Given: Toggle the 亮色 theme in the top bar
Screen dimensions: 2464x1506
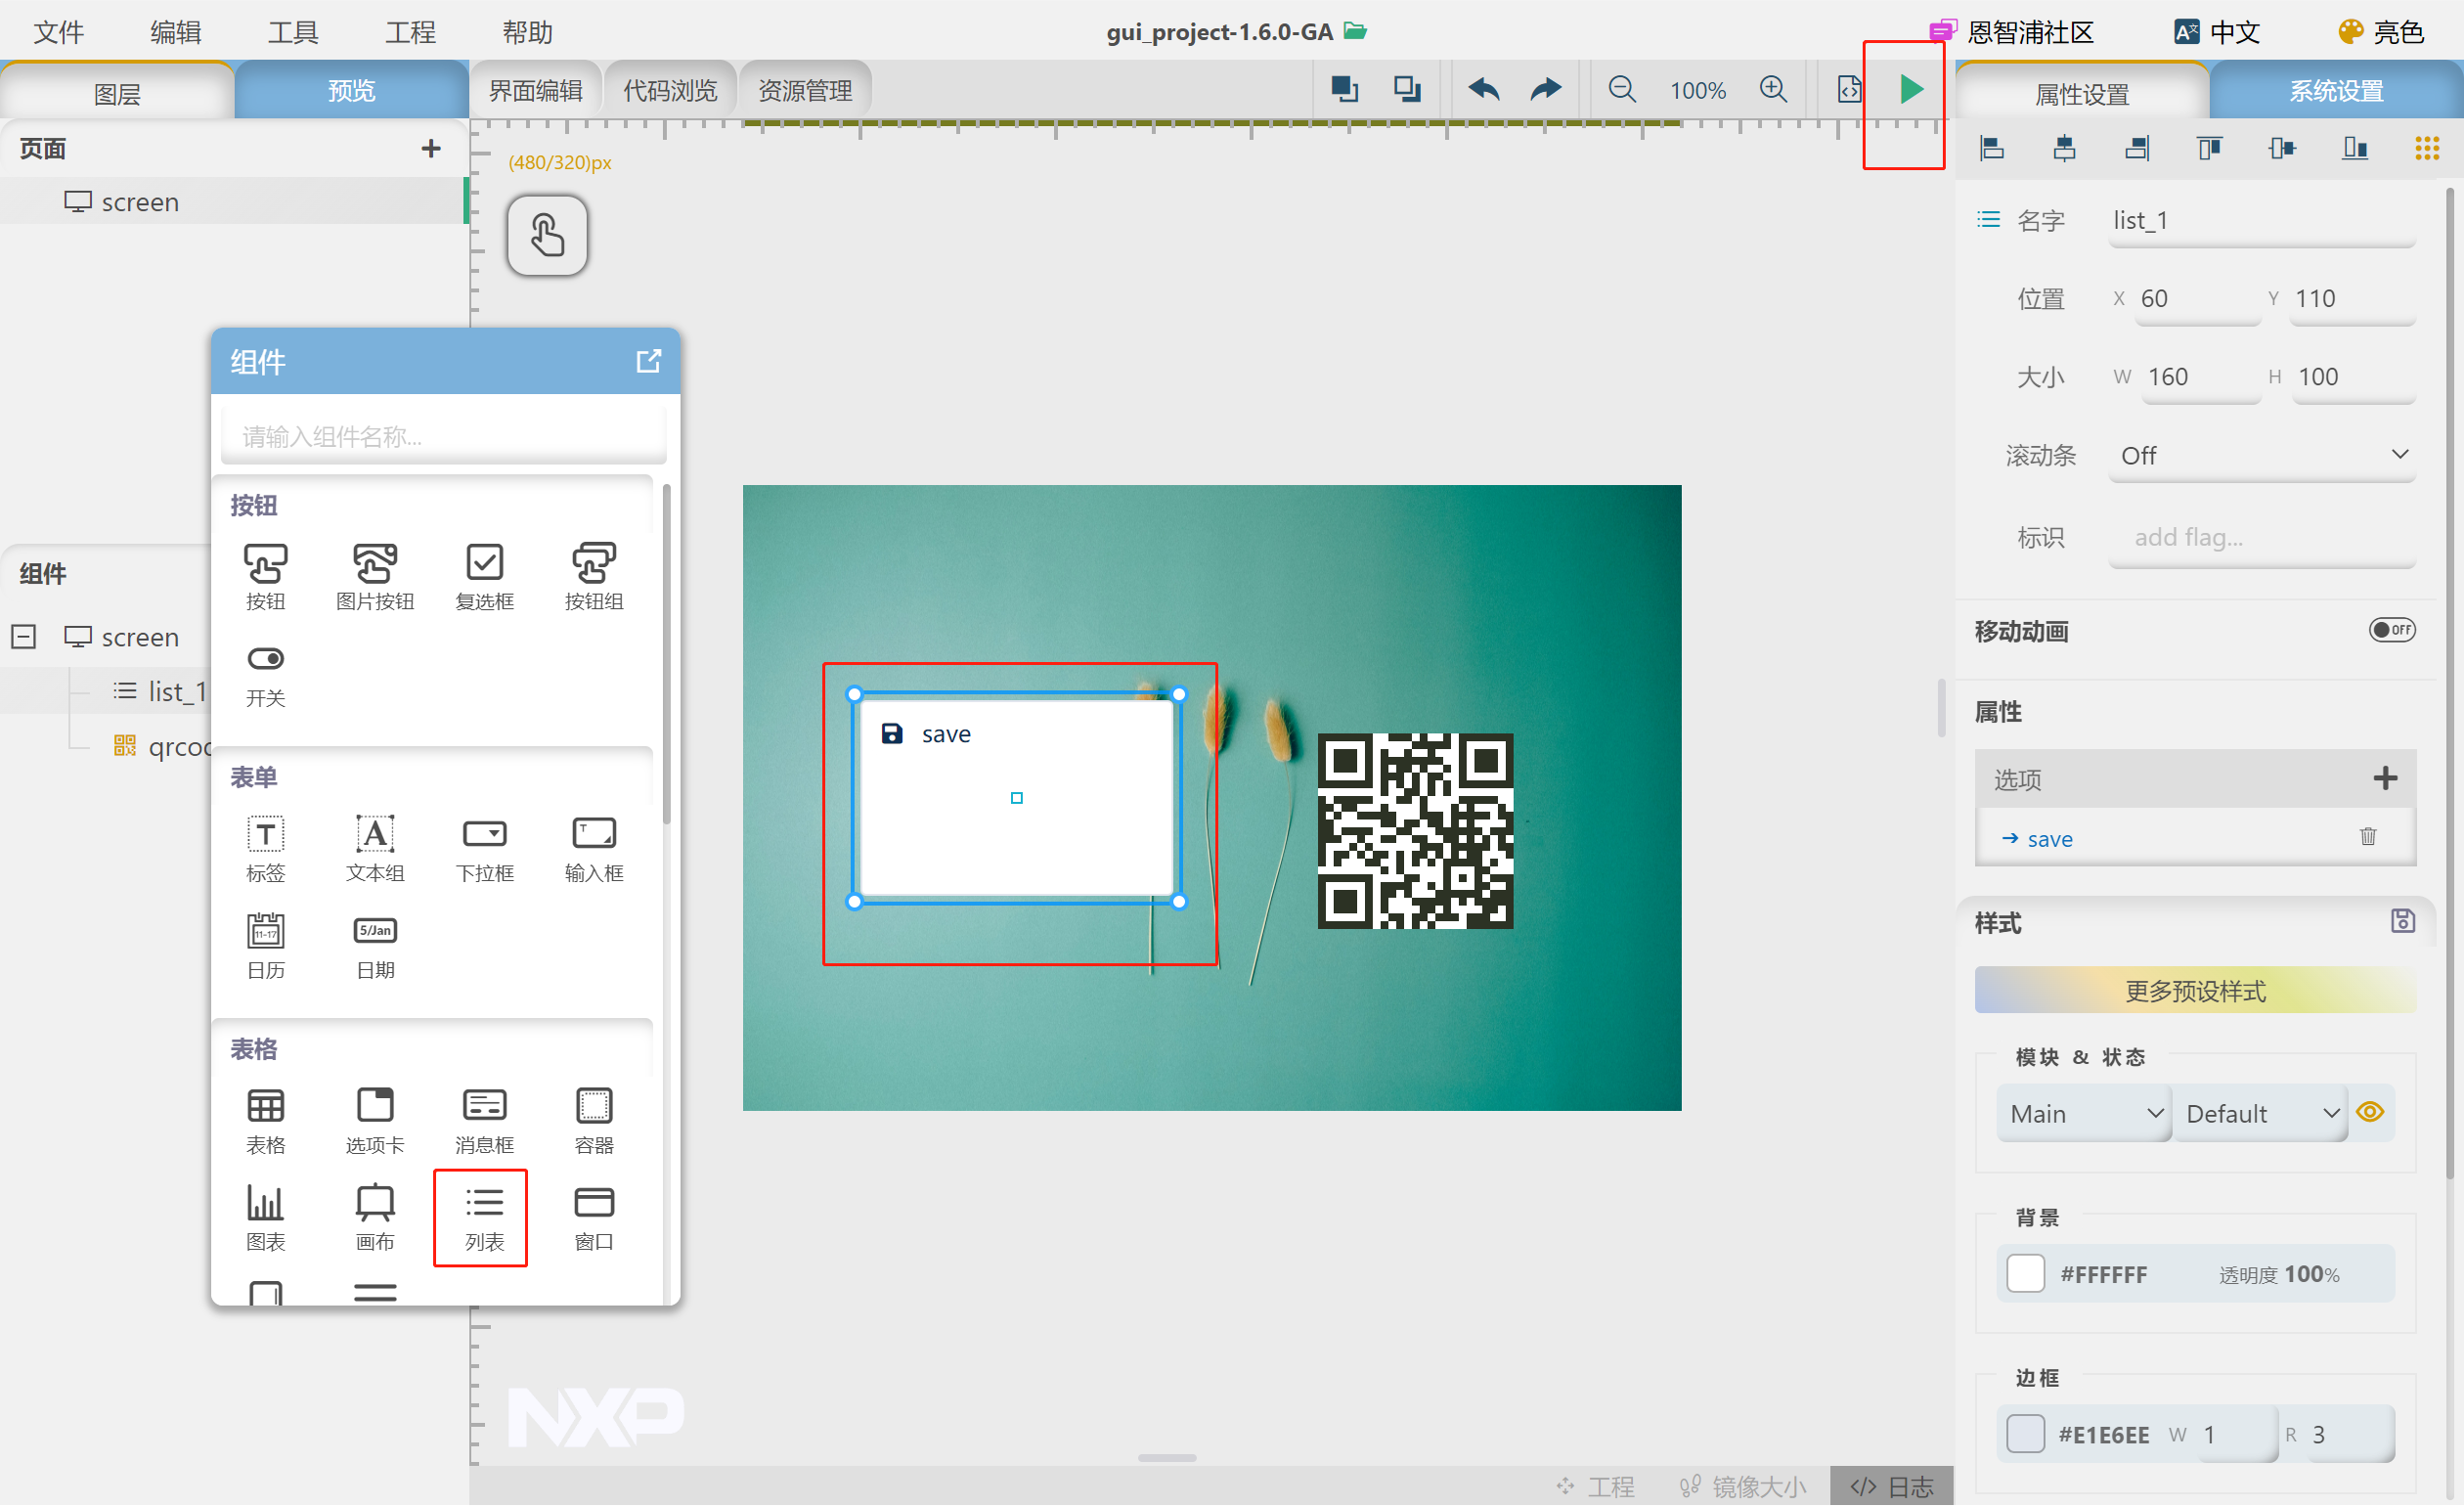Looking at the screenshot, I should (x=2381, y=31).
